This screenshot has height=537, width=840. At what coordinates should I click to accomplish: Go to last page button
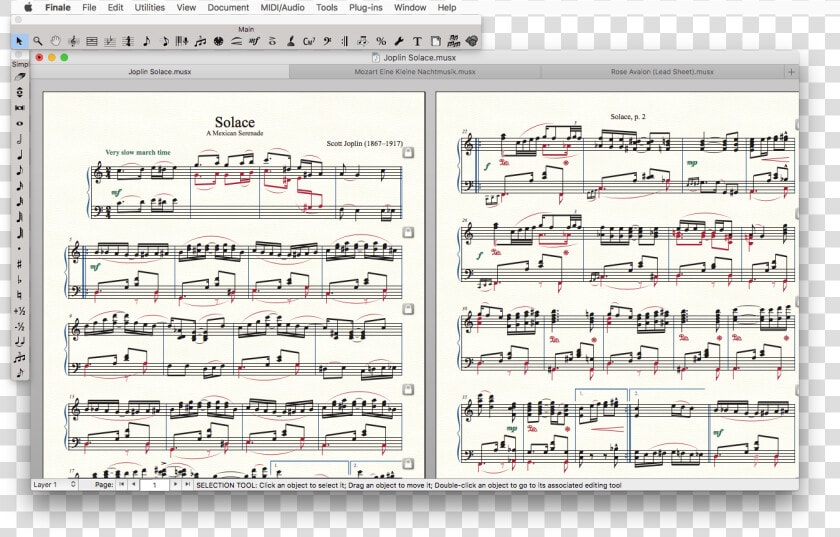(187, 484)
